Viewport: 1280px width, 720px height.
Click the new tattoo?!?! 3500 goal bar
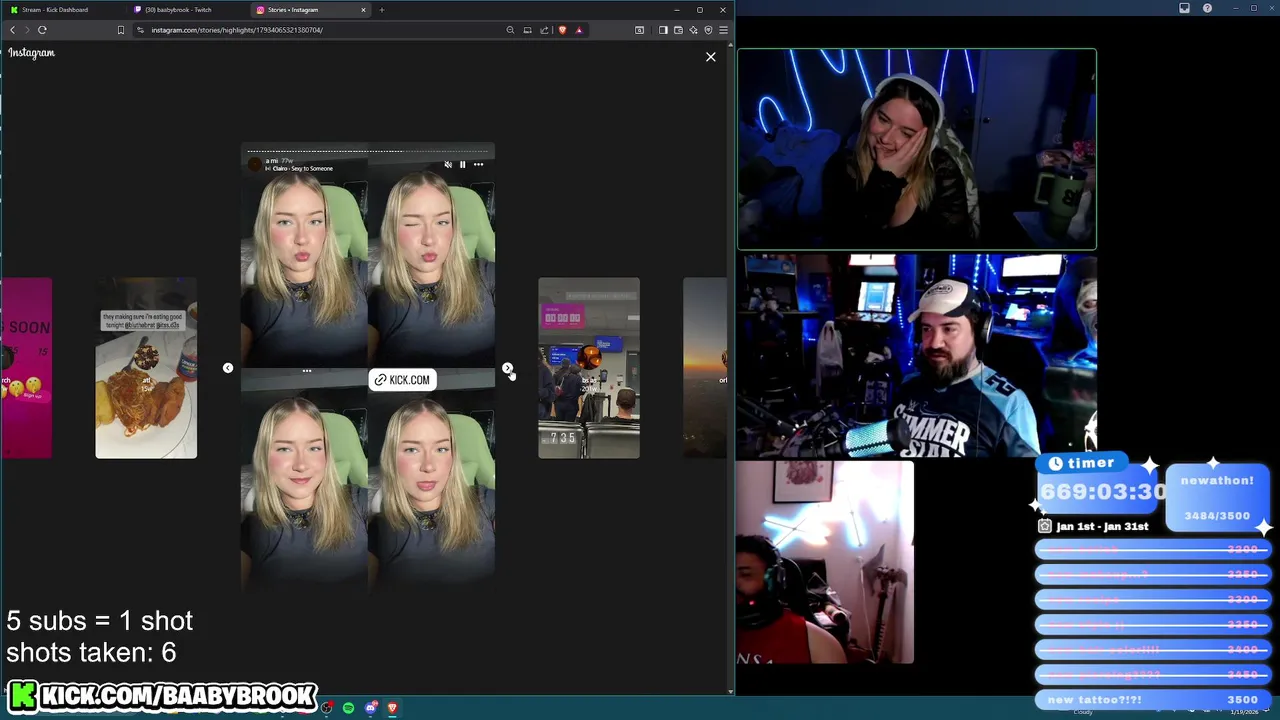coord(1153,700)
